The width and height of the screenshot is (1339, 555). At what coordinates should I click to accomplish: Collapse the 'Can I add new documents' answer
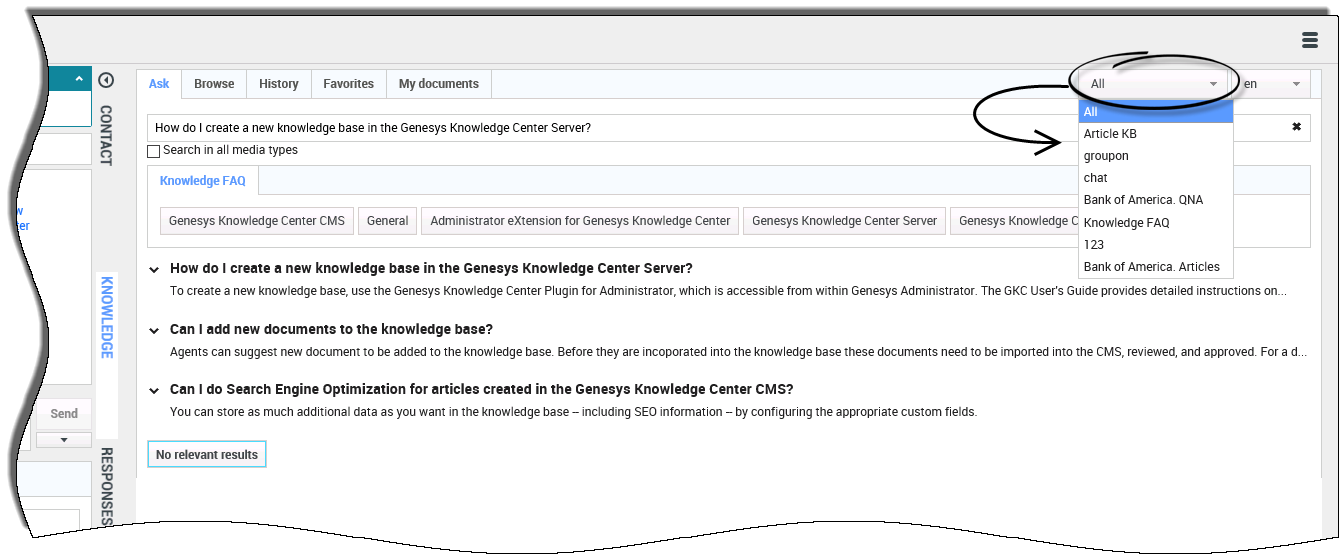coord(154,330)
